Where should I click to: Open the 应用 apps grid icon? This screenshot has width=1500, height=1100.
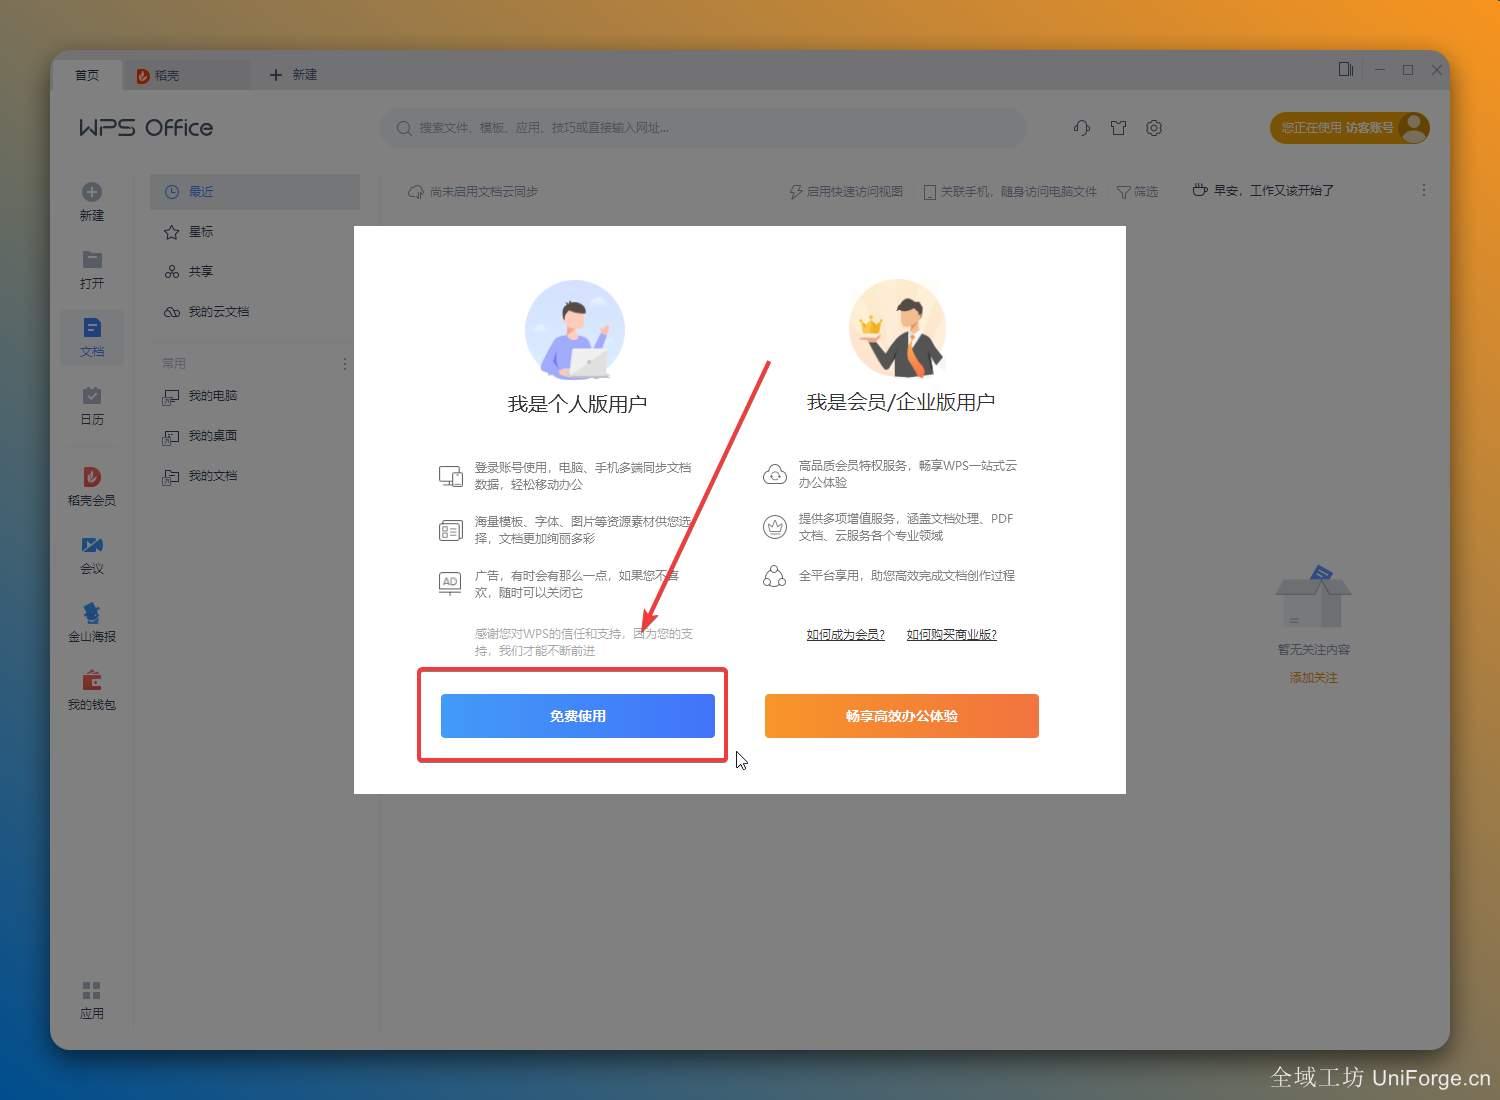point(92,990)
